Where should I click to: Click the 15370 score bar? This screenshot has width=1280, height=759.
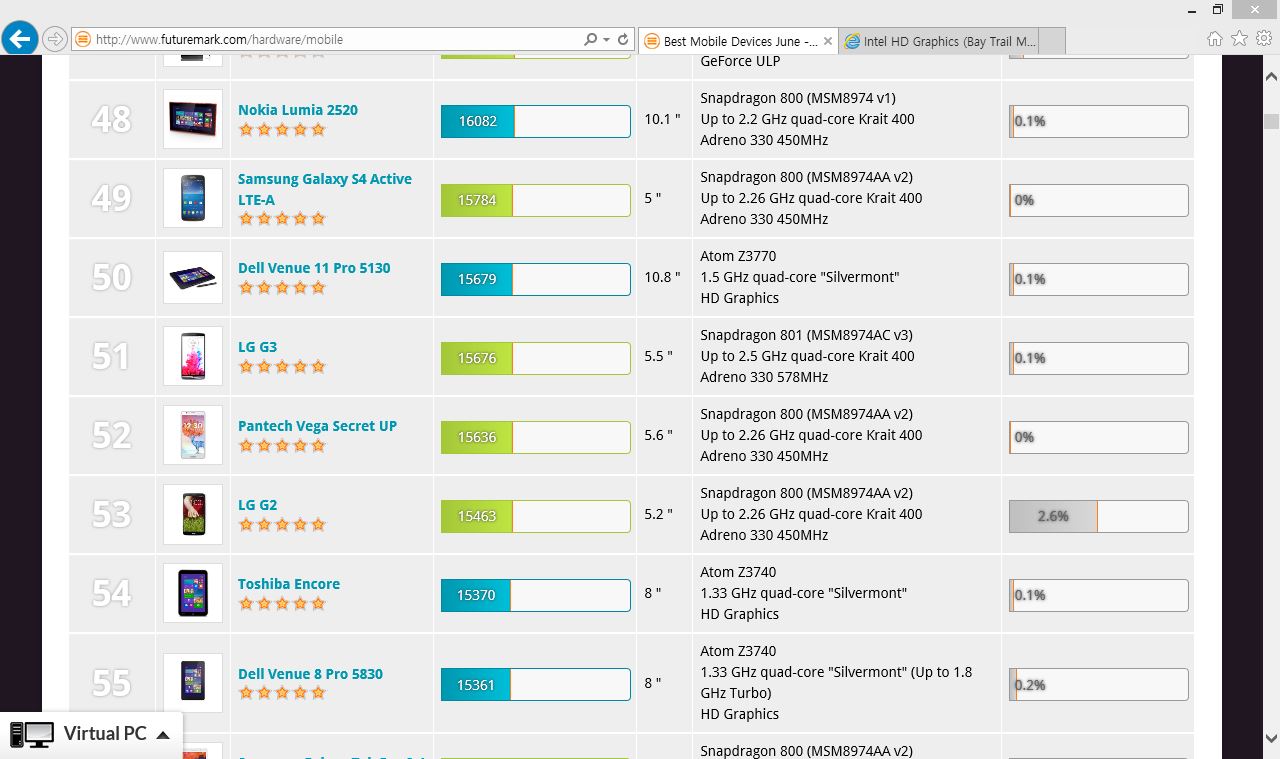click(x=536, y=595)
